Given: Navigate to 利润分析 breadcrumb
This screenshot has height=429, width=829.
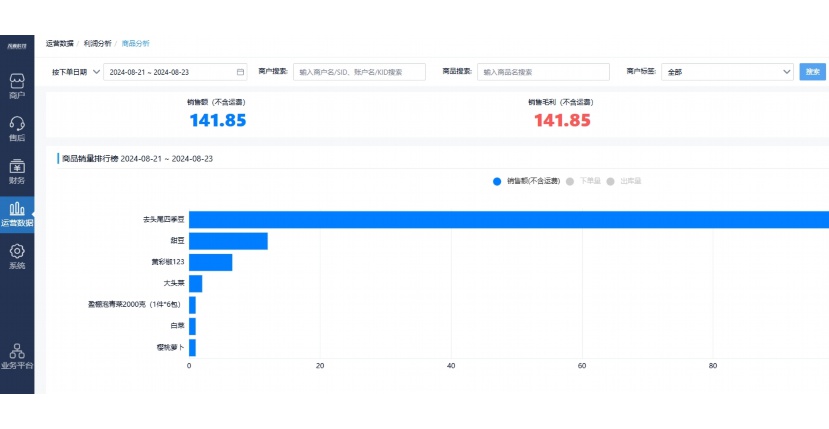Looking at the screenshot, I should click(97, 44).
